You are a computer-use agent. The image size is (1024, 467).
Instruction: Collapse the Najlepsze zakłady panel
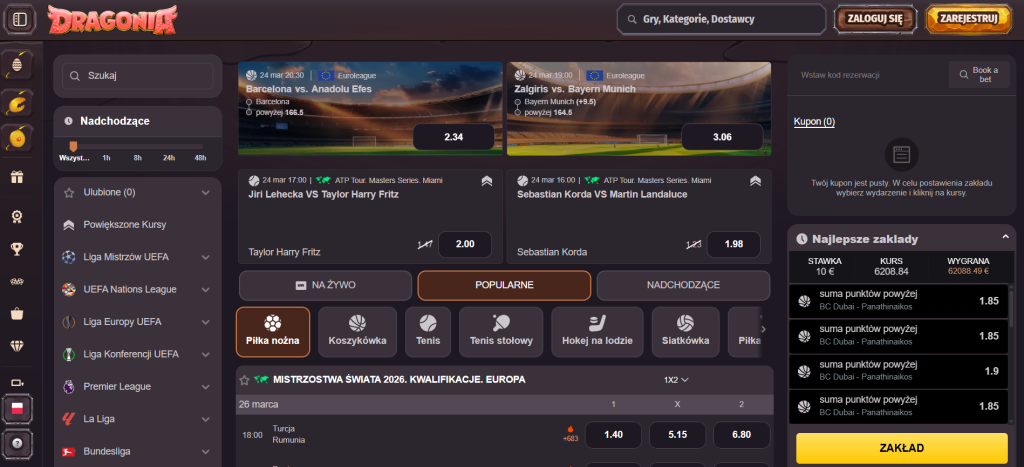point(1006,237)
